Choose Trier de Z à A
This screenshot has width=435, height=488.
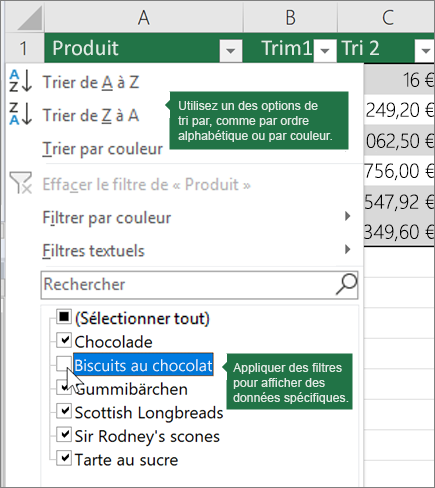click(x=91, y=115)
